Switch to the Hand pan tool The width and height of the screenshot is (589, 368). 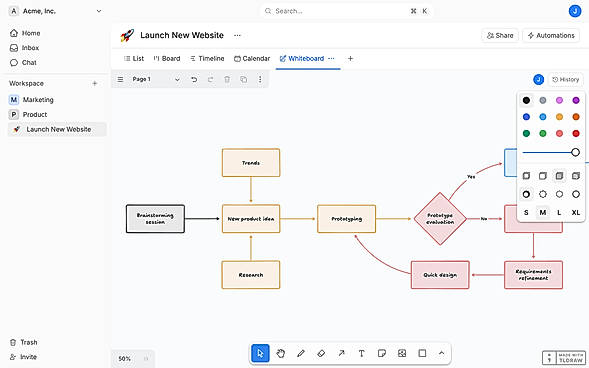click(281, 353)
